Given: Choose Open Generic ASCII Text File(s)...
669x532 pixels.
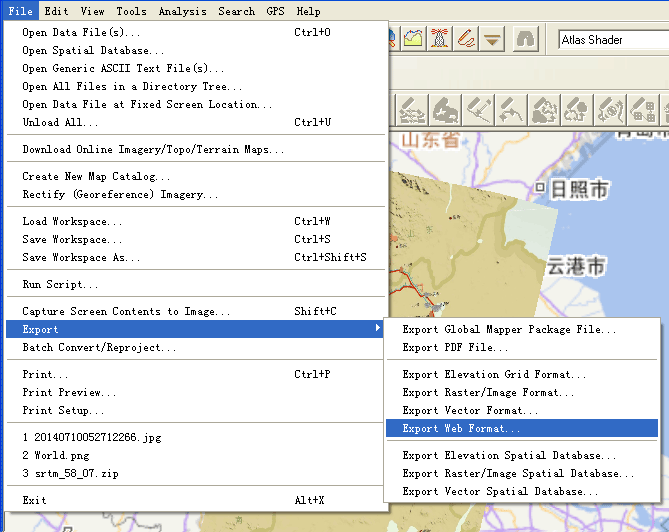Looking at the screenshot, I should (x=197, y=68).
